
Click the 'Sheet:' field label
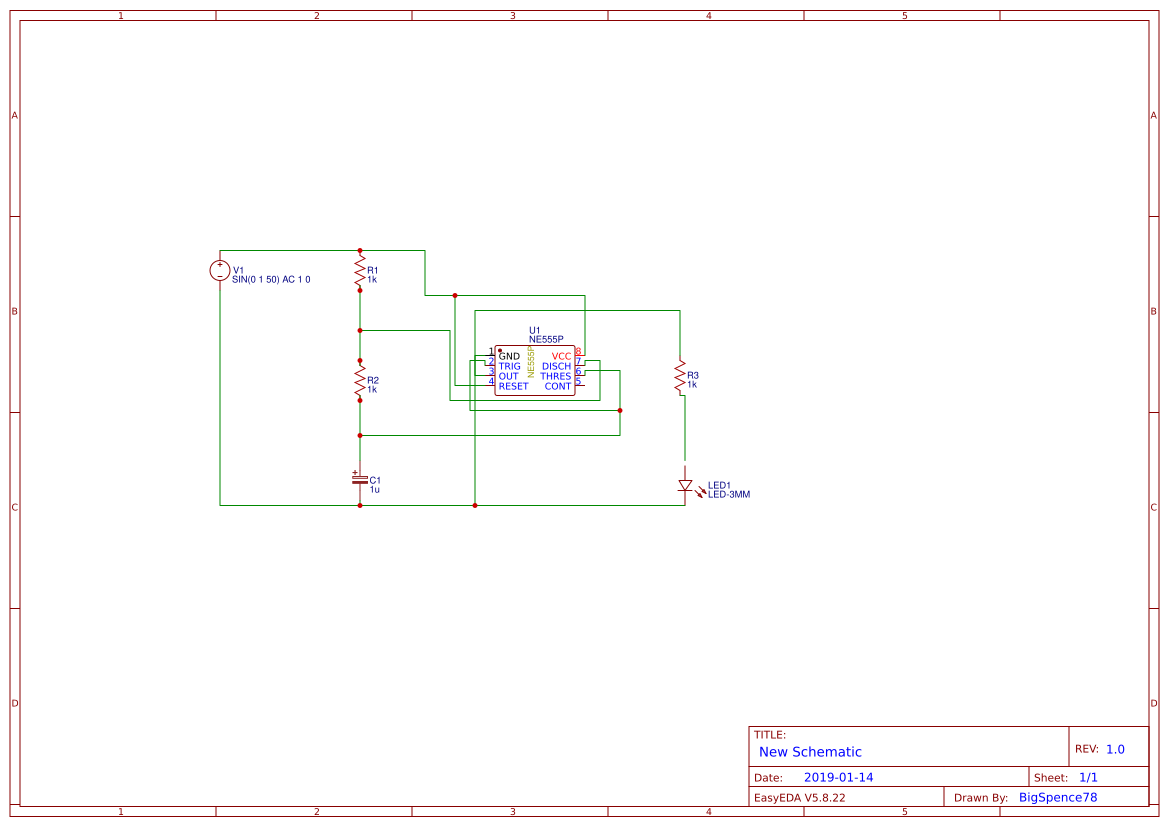(x=1051, y=777)
